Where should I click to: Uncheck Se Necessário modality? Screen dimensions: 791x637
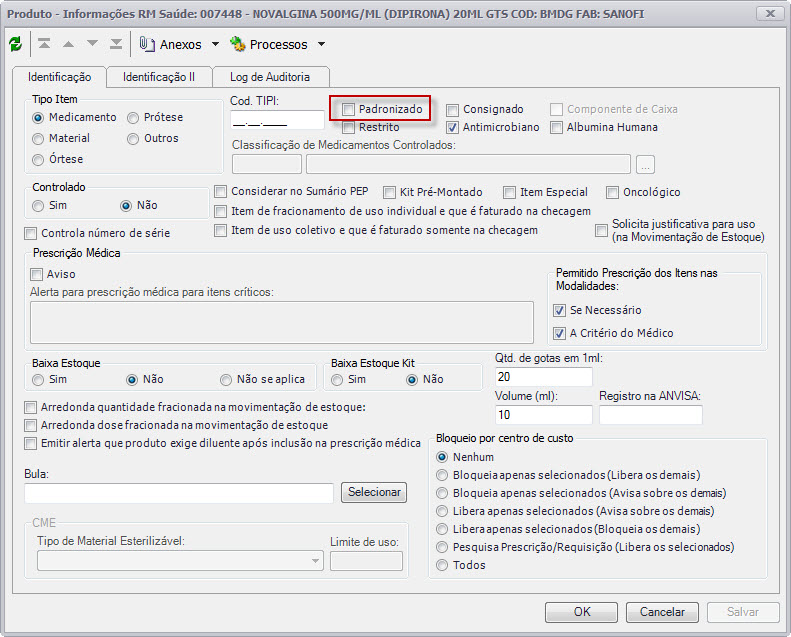coord(559,310)
